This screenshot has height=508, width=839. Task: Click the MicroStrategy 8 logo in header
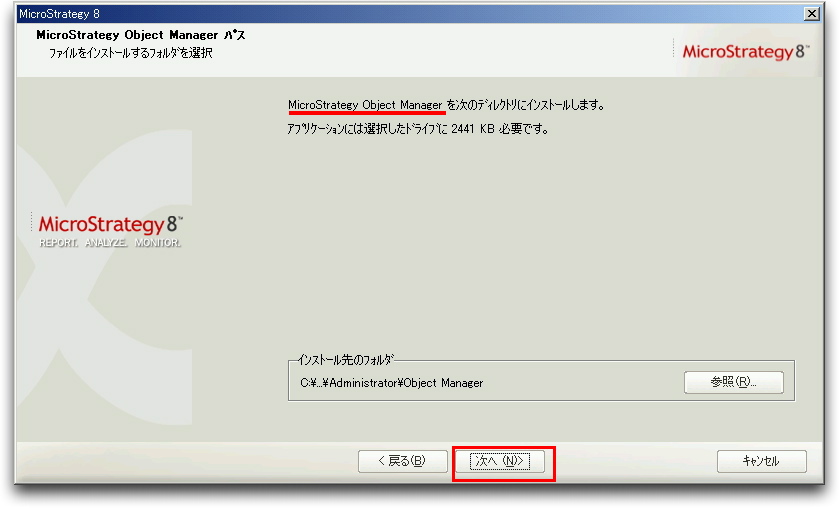(x=745, y=51)
